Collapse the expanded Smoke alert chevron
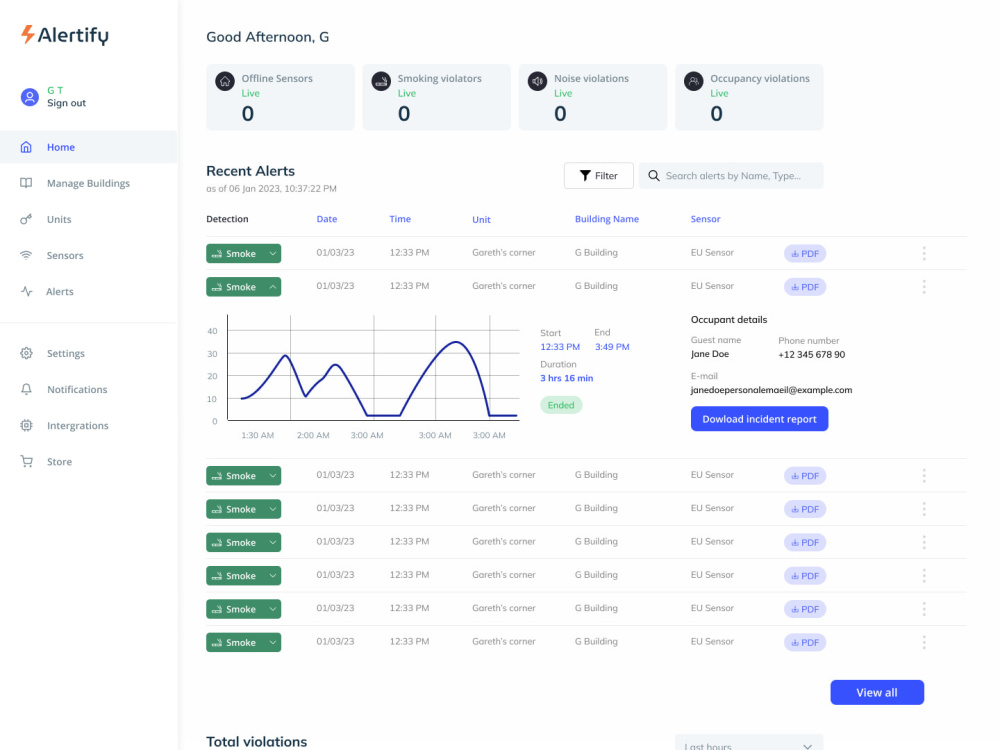This screenshot has height=750, width=1000. coord(272,287)
